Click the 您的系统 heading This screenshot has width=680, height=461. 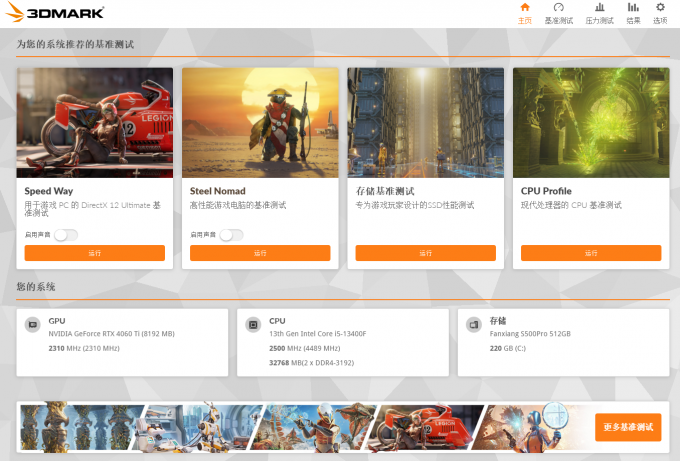[36, 287]
